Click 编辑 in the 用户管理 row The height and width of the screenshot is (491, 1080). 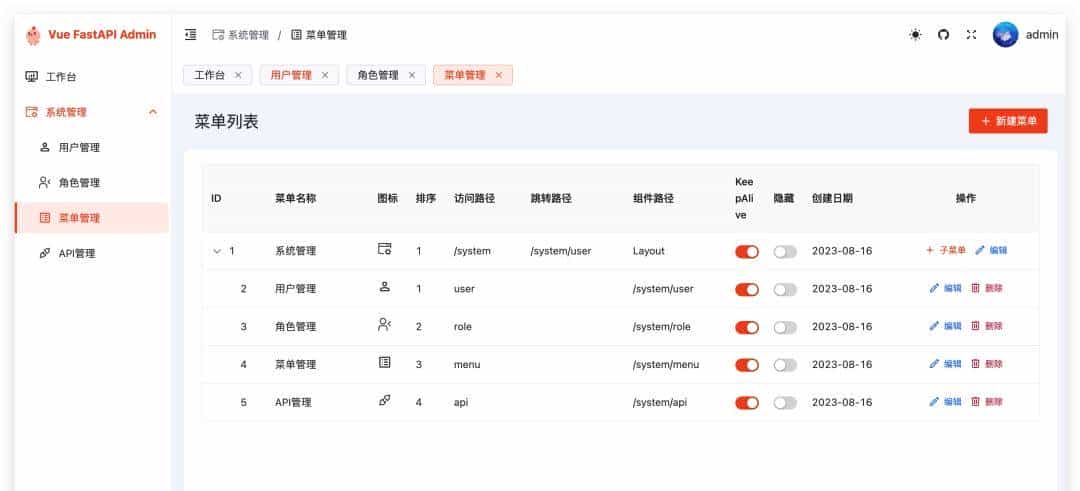[946, 289]
